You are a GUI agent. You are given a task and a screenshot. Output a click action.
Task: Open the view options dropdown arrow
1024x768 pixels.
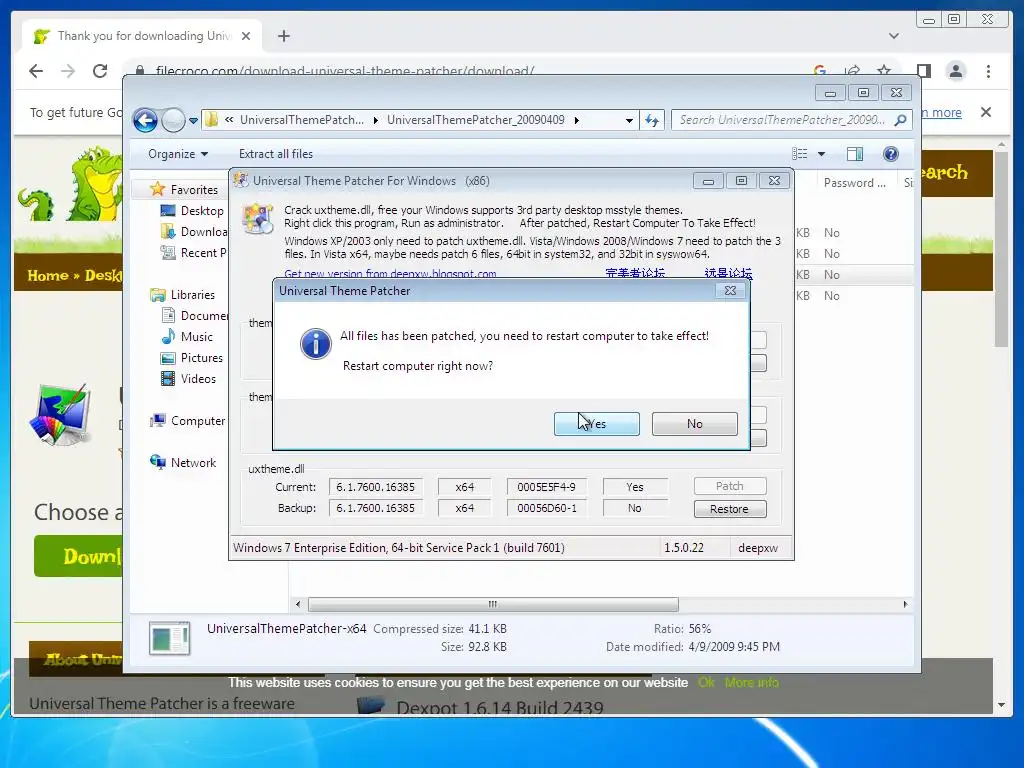[x=822, y=154]
